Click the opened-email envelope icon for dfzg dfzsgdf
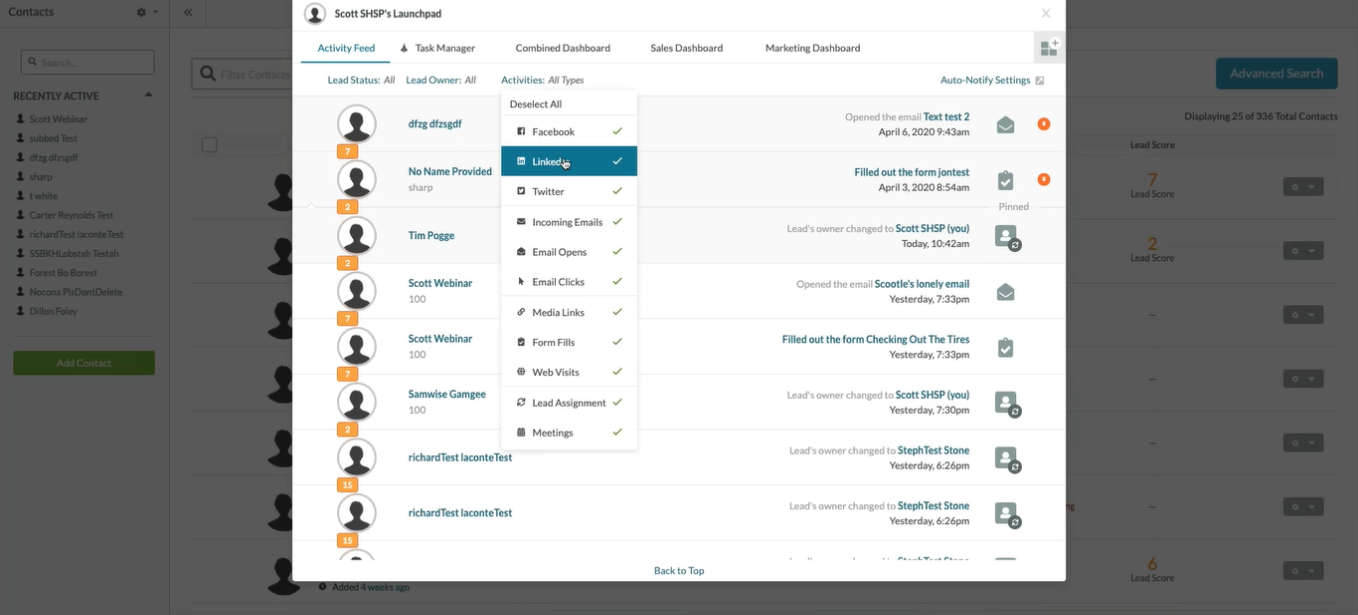Image resolution: width=1358 pixels, height=615 pixels. pyautogui.click(x=1005, y=125)
